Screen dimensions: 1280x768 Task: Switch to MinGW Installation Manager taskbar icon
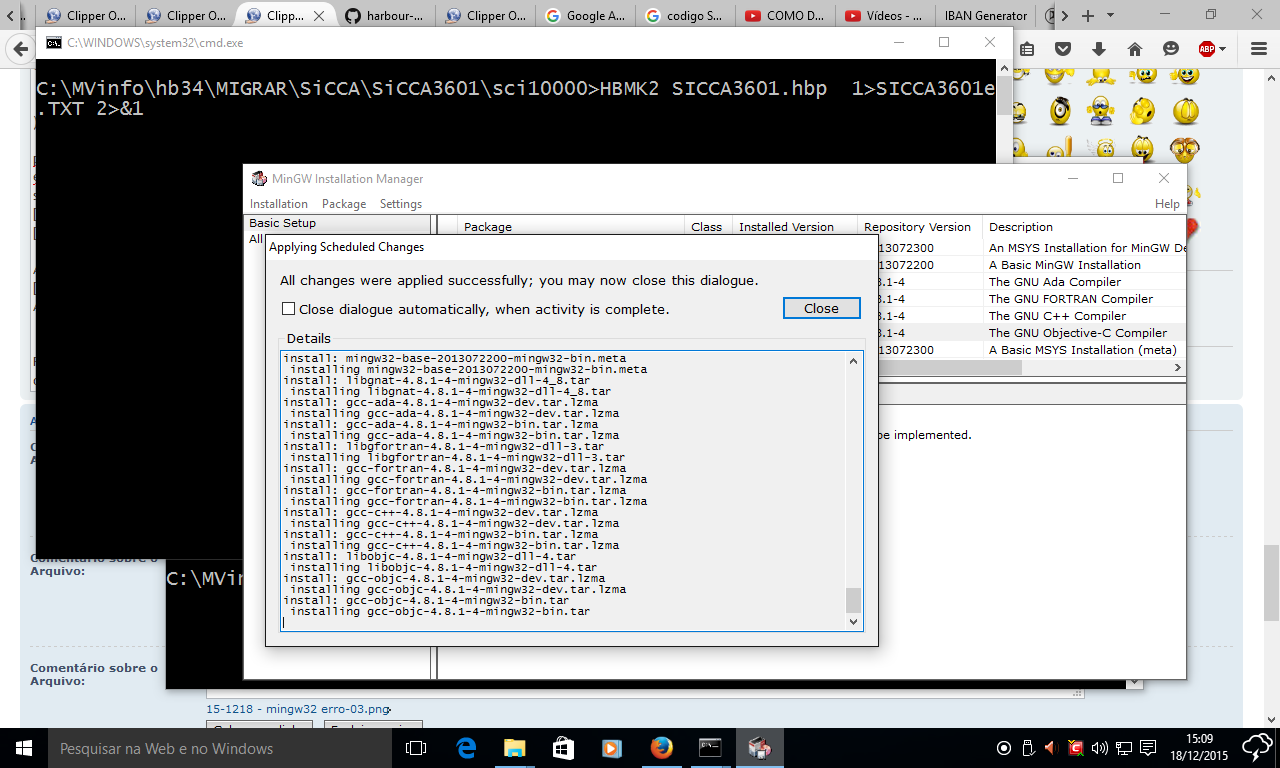(x=760, y=748)
